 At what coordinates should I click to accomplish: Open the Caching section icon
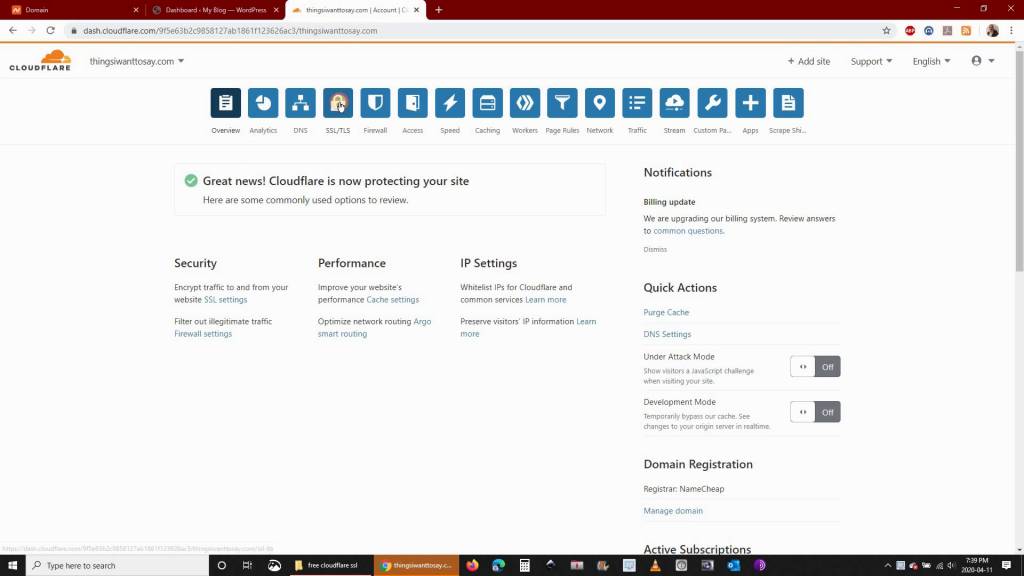[488, 103]
